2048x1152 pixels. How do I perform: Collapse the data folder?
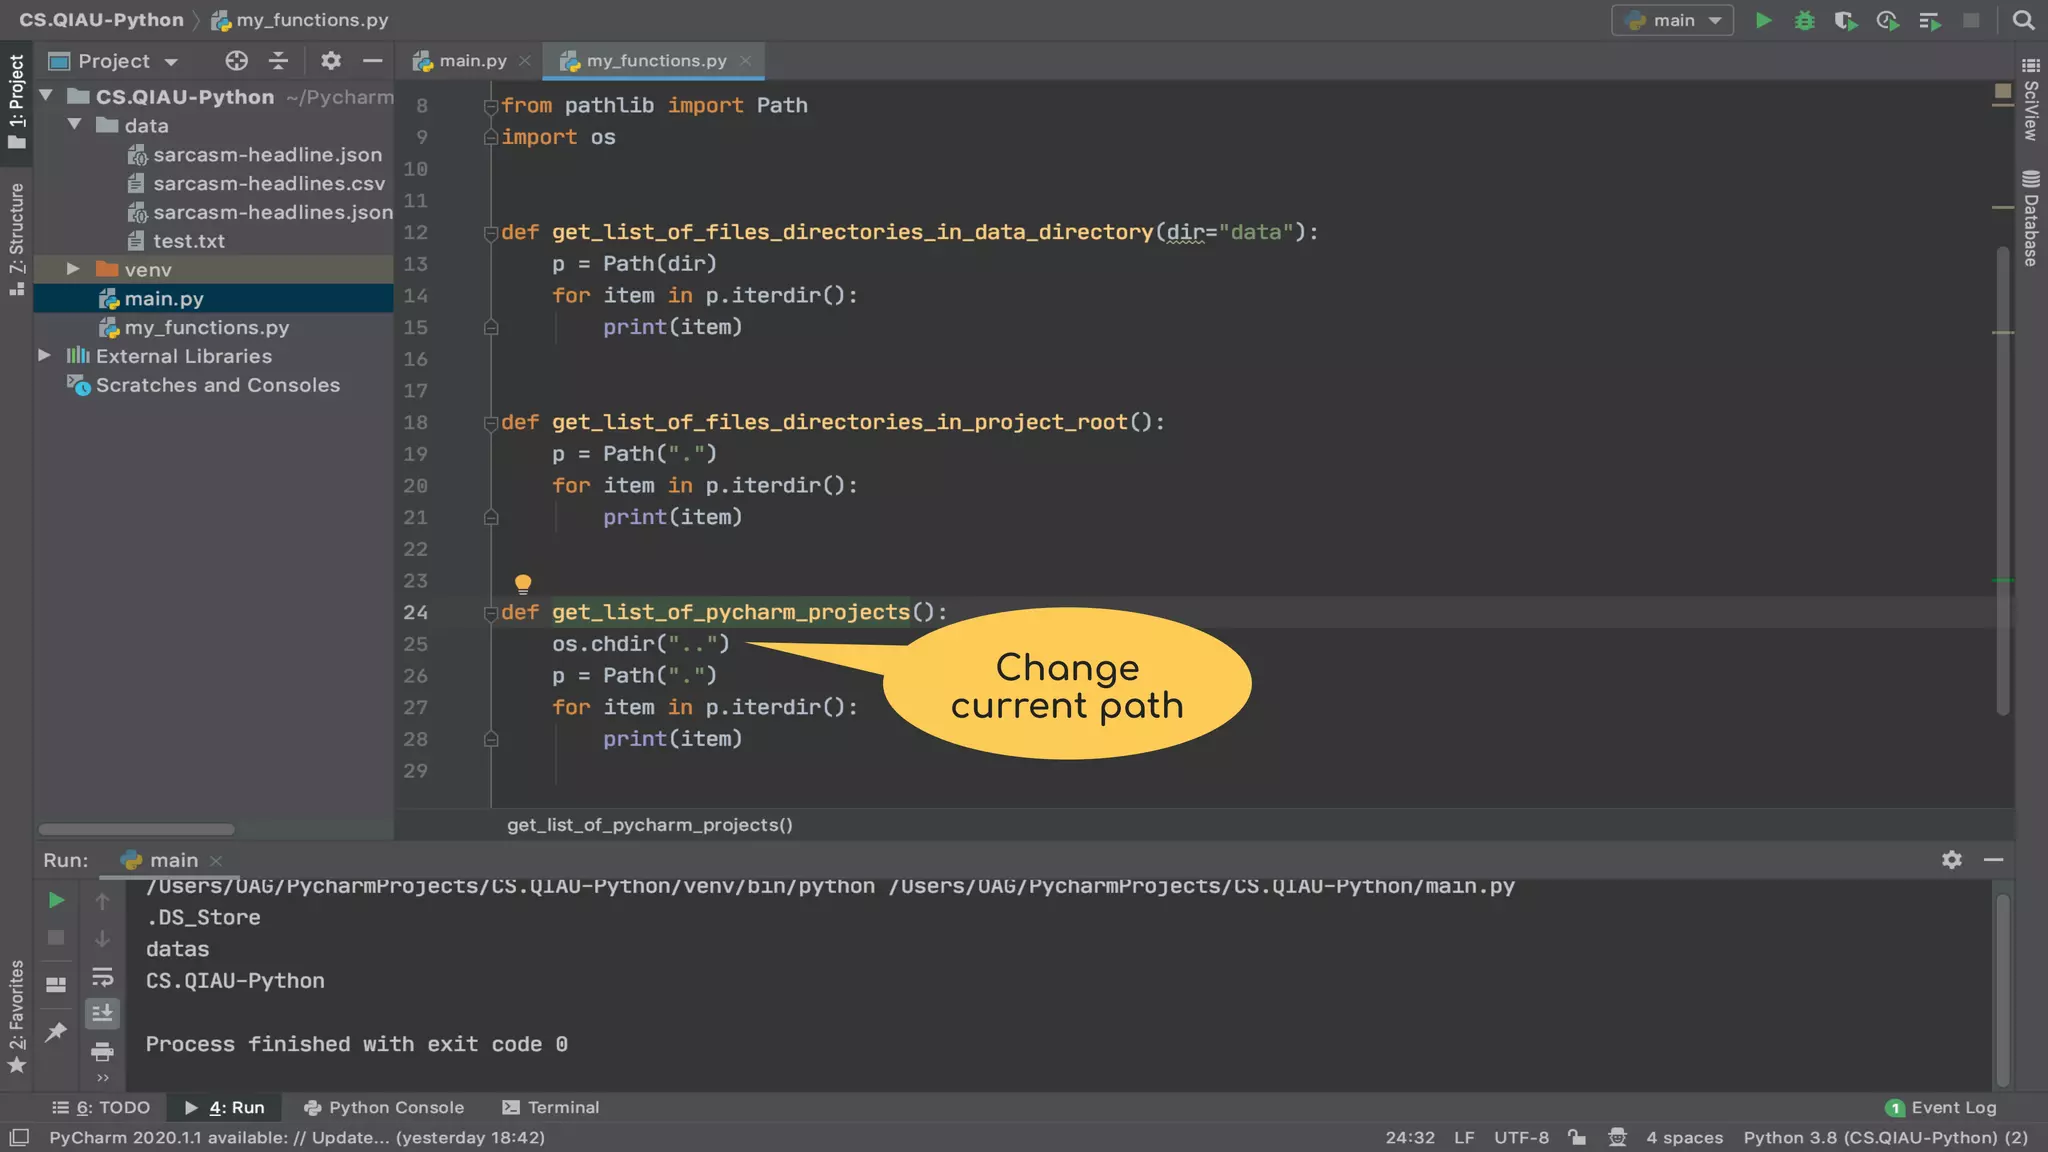[x=75, y=125]
